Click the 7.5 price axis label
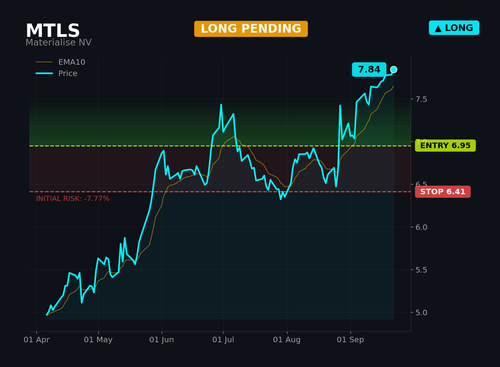 coord(421,99)
